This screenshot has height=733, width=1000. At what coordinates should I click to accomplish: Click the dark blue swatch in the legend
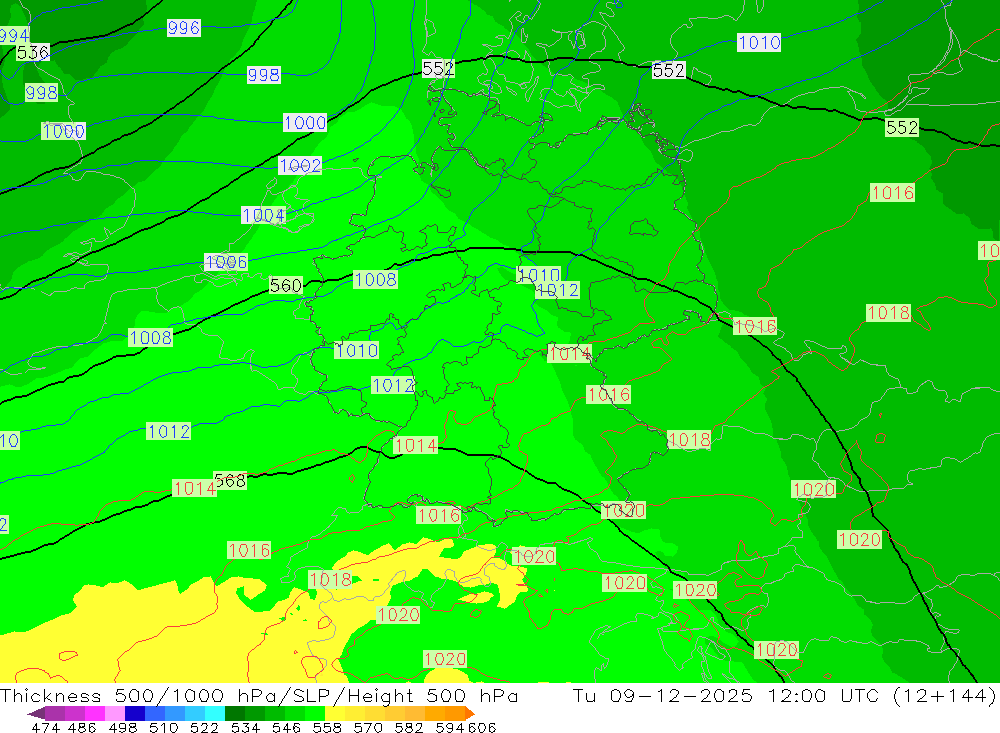pyautogui.click(x=135, y=713)
